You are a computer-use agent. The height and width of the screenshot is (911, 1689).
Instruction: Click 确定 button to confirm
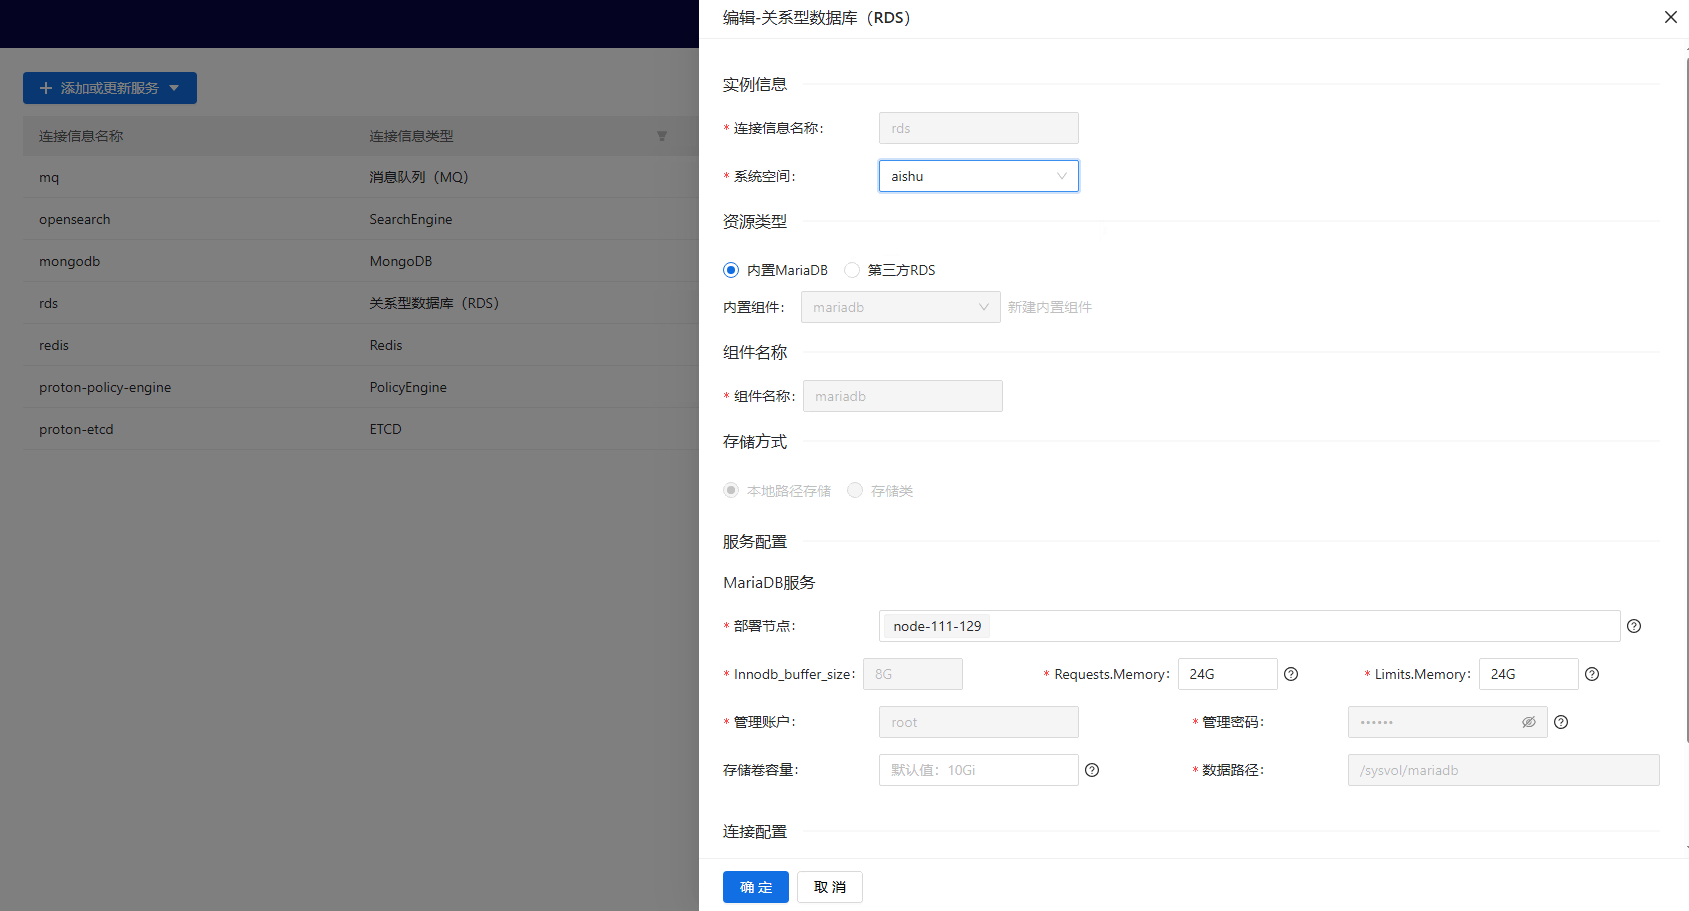(756, 887)
